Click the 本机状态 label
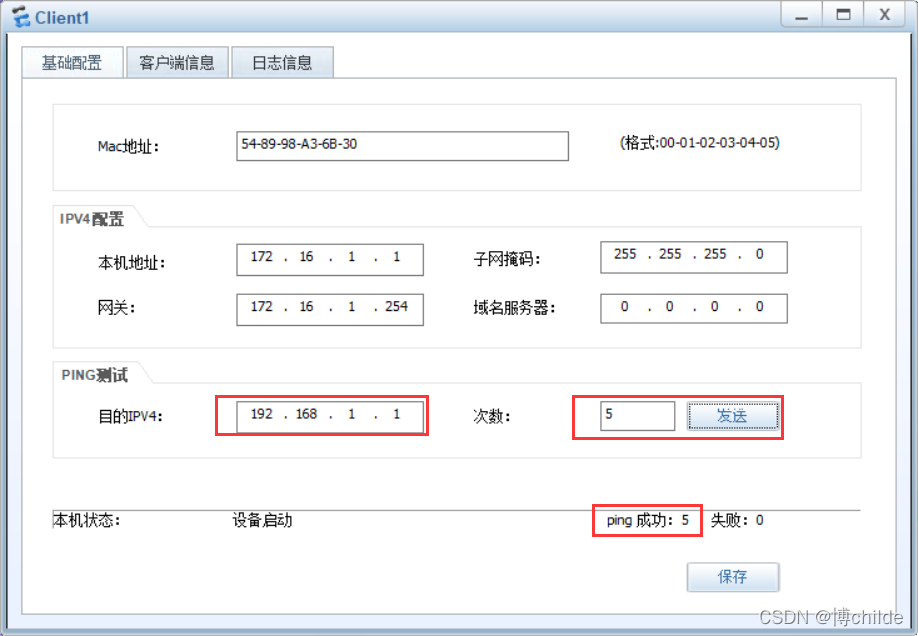918x636 pixels. tap(87, 520)
